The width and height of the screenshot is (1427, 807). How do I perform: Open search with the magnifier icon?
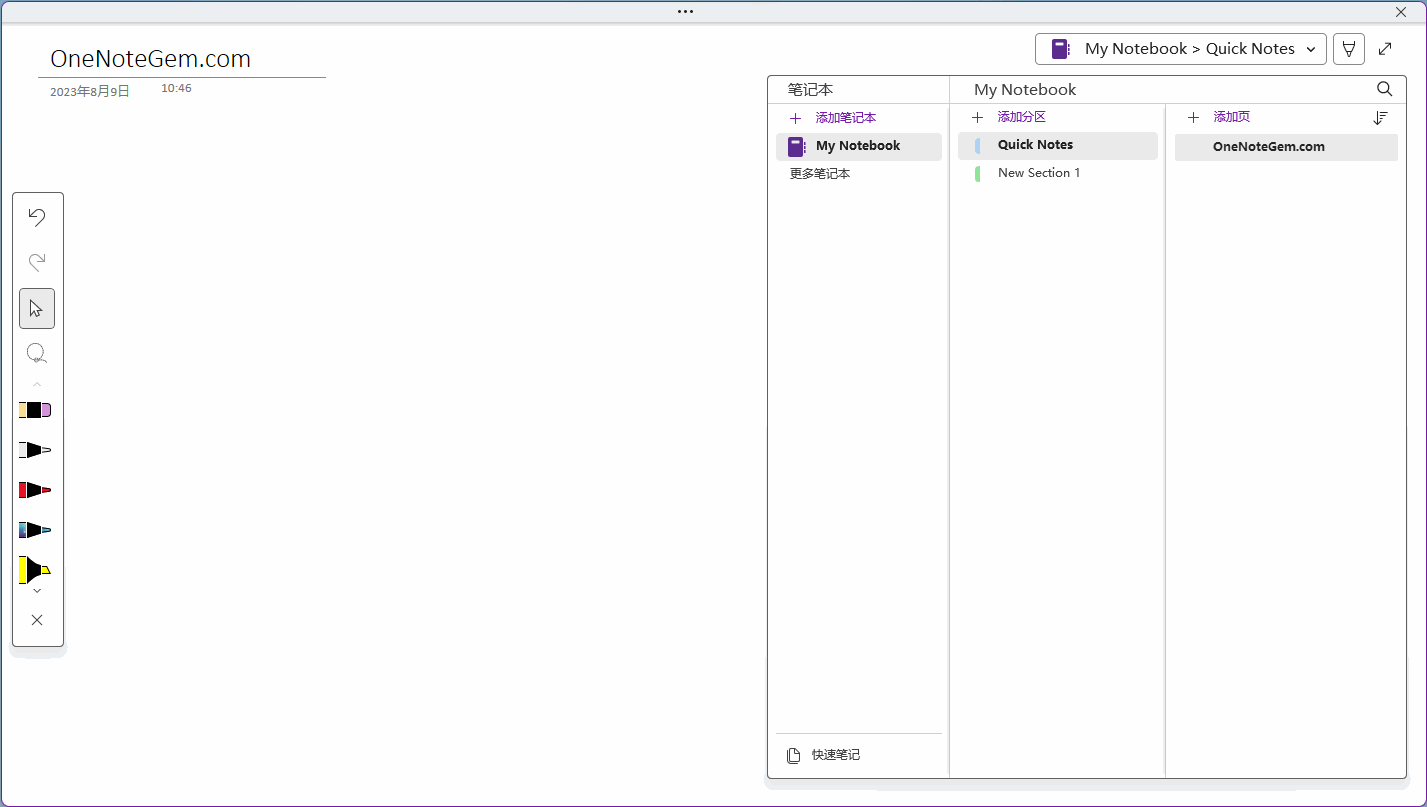tap(1384, 89)
